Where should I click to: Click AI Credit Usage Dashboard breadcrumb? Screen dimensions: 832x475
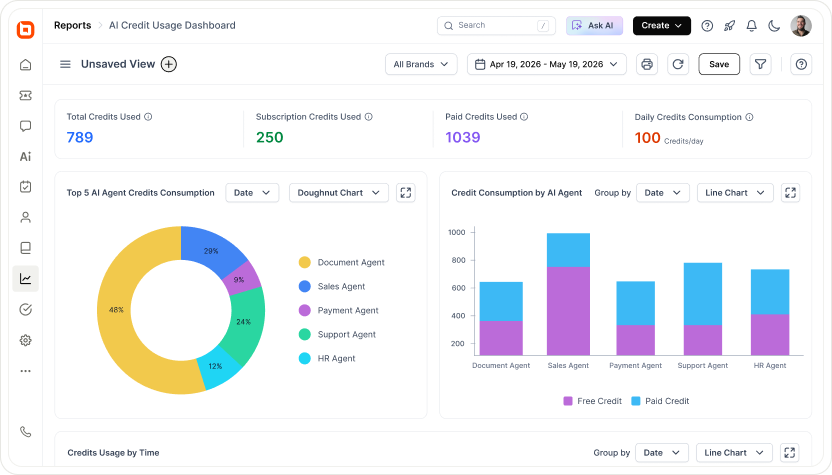coord(172,25)
